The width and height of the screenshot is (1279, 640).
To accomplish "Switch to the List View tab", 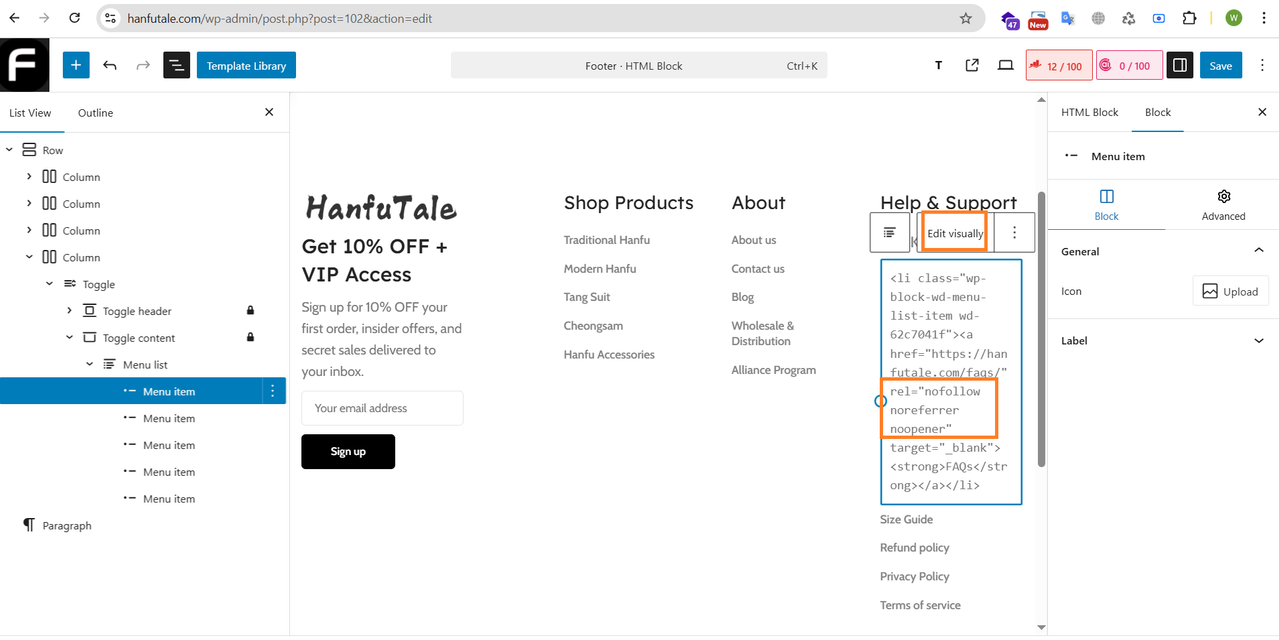I will point(30,113).
